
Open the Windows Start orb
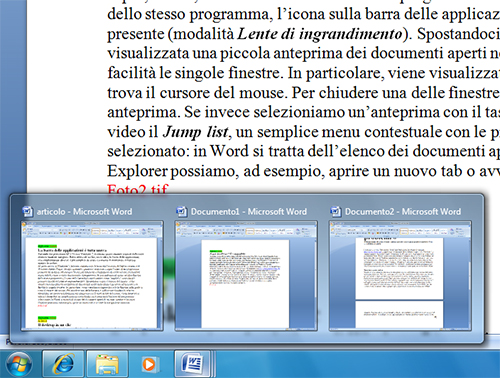coord(19,364)
